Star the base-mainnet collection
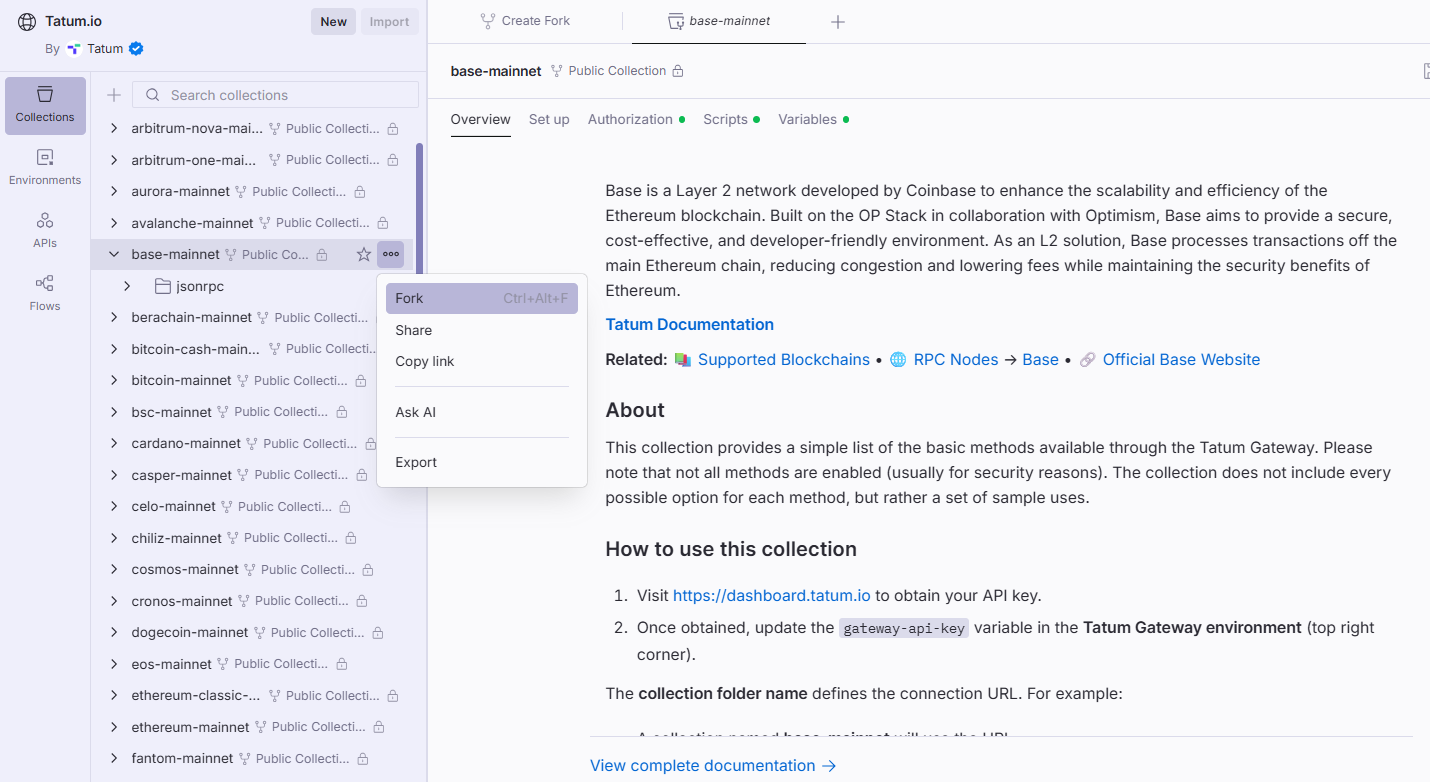Screen dimensions: 1430x782 pos(364,254)
